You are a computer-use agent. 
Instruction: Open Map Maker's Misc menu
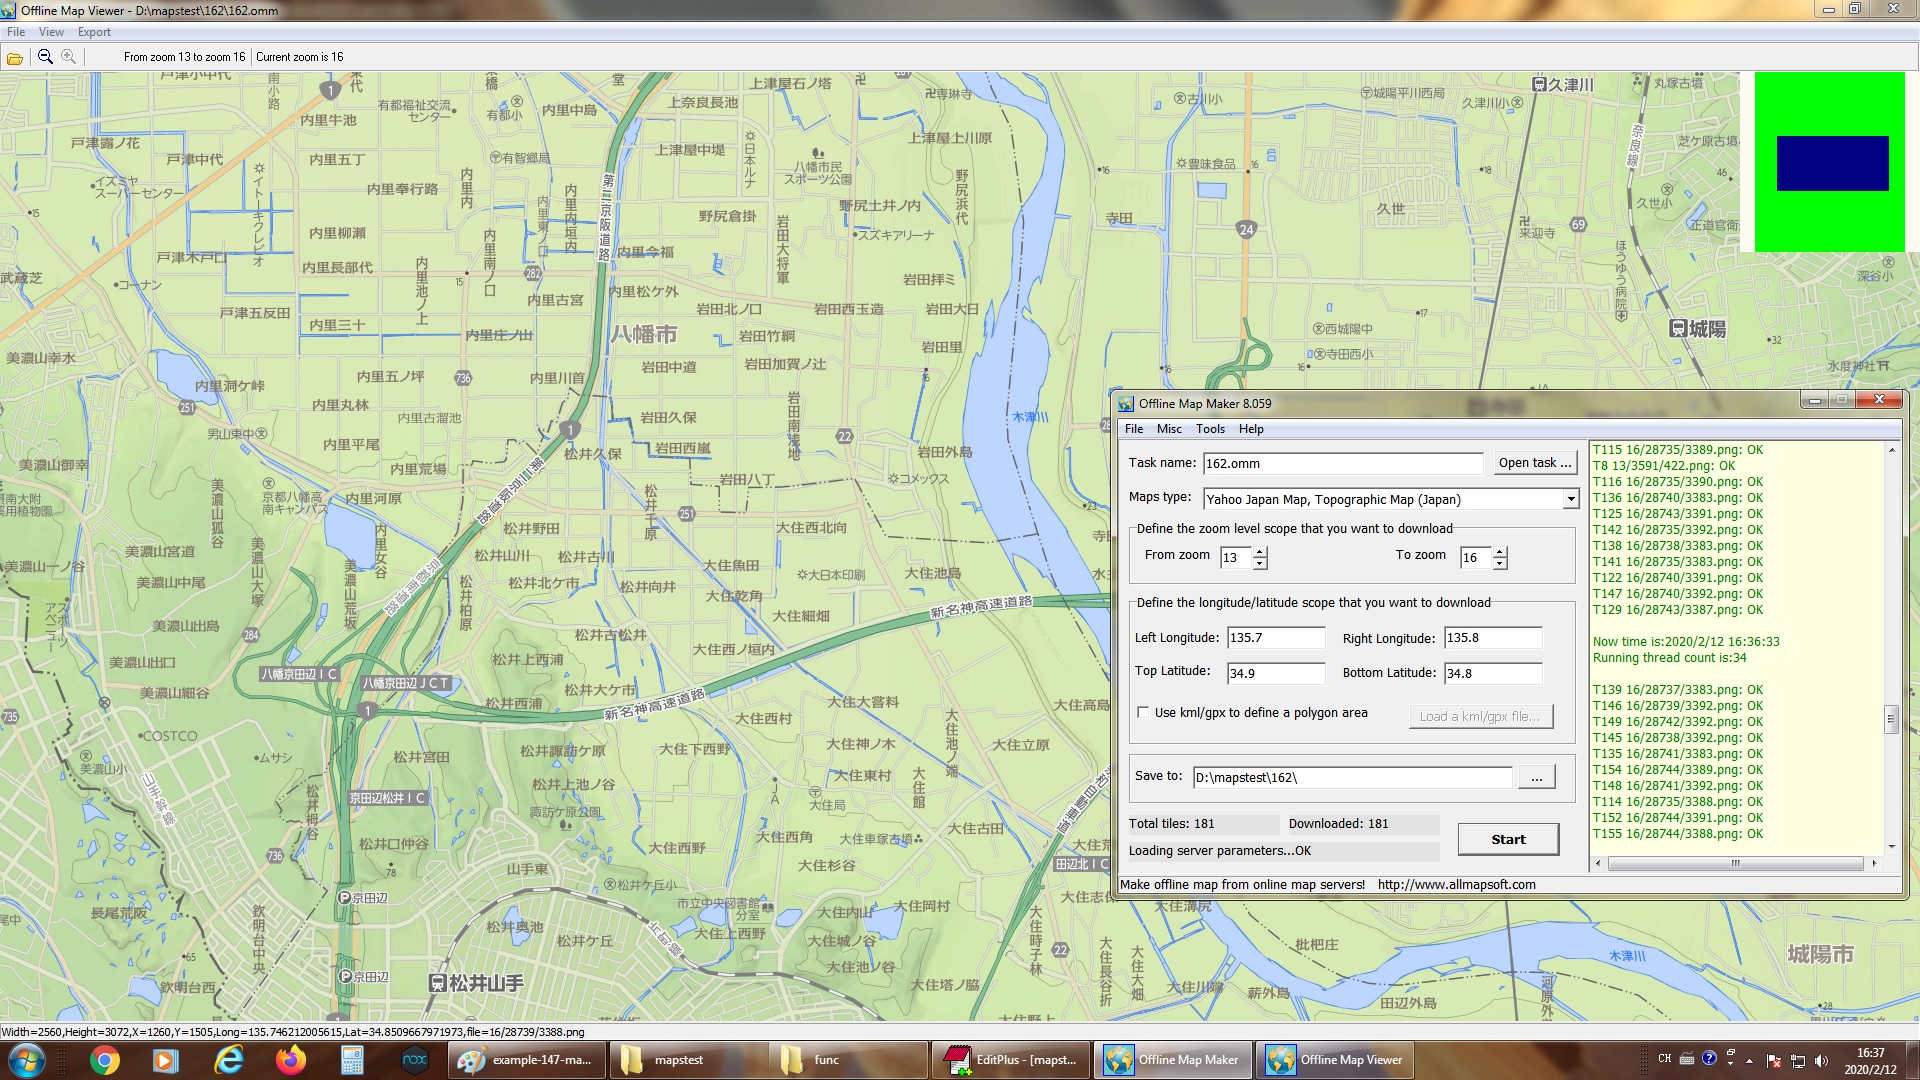[1169, 429]
